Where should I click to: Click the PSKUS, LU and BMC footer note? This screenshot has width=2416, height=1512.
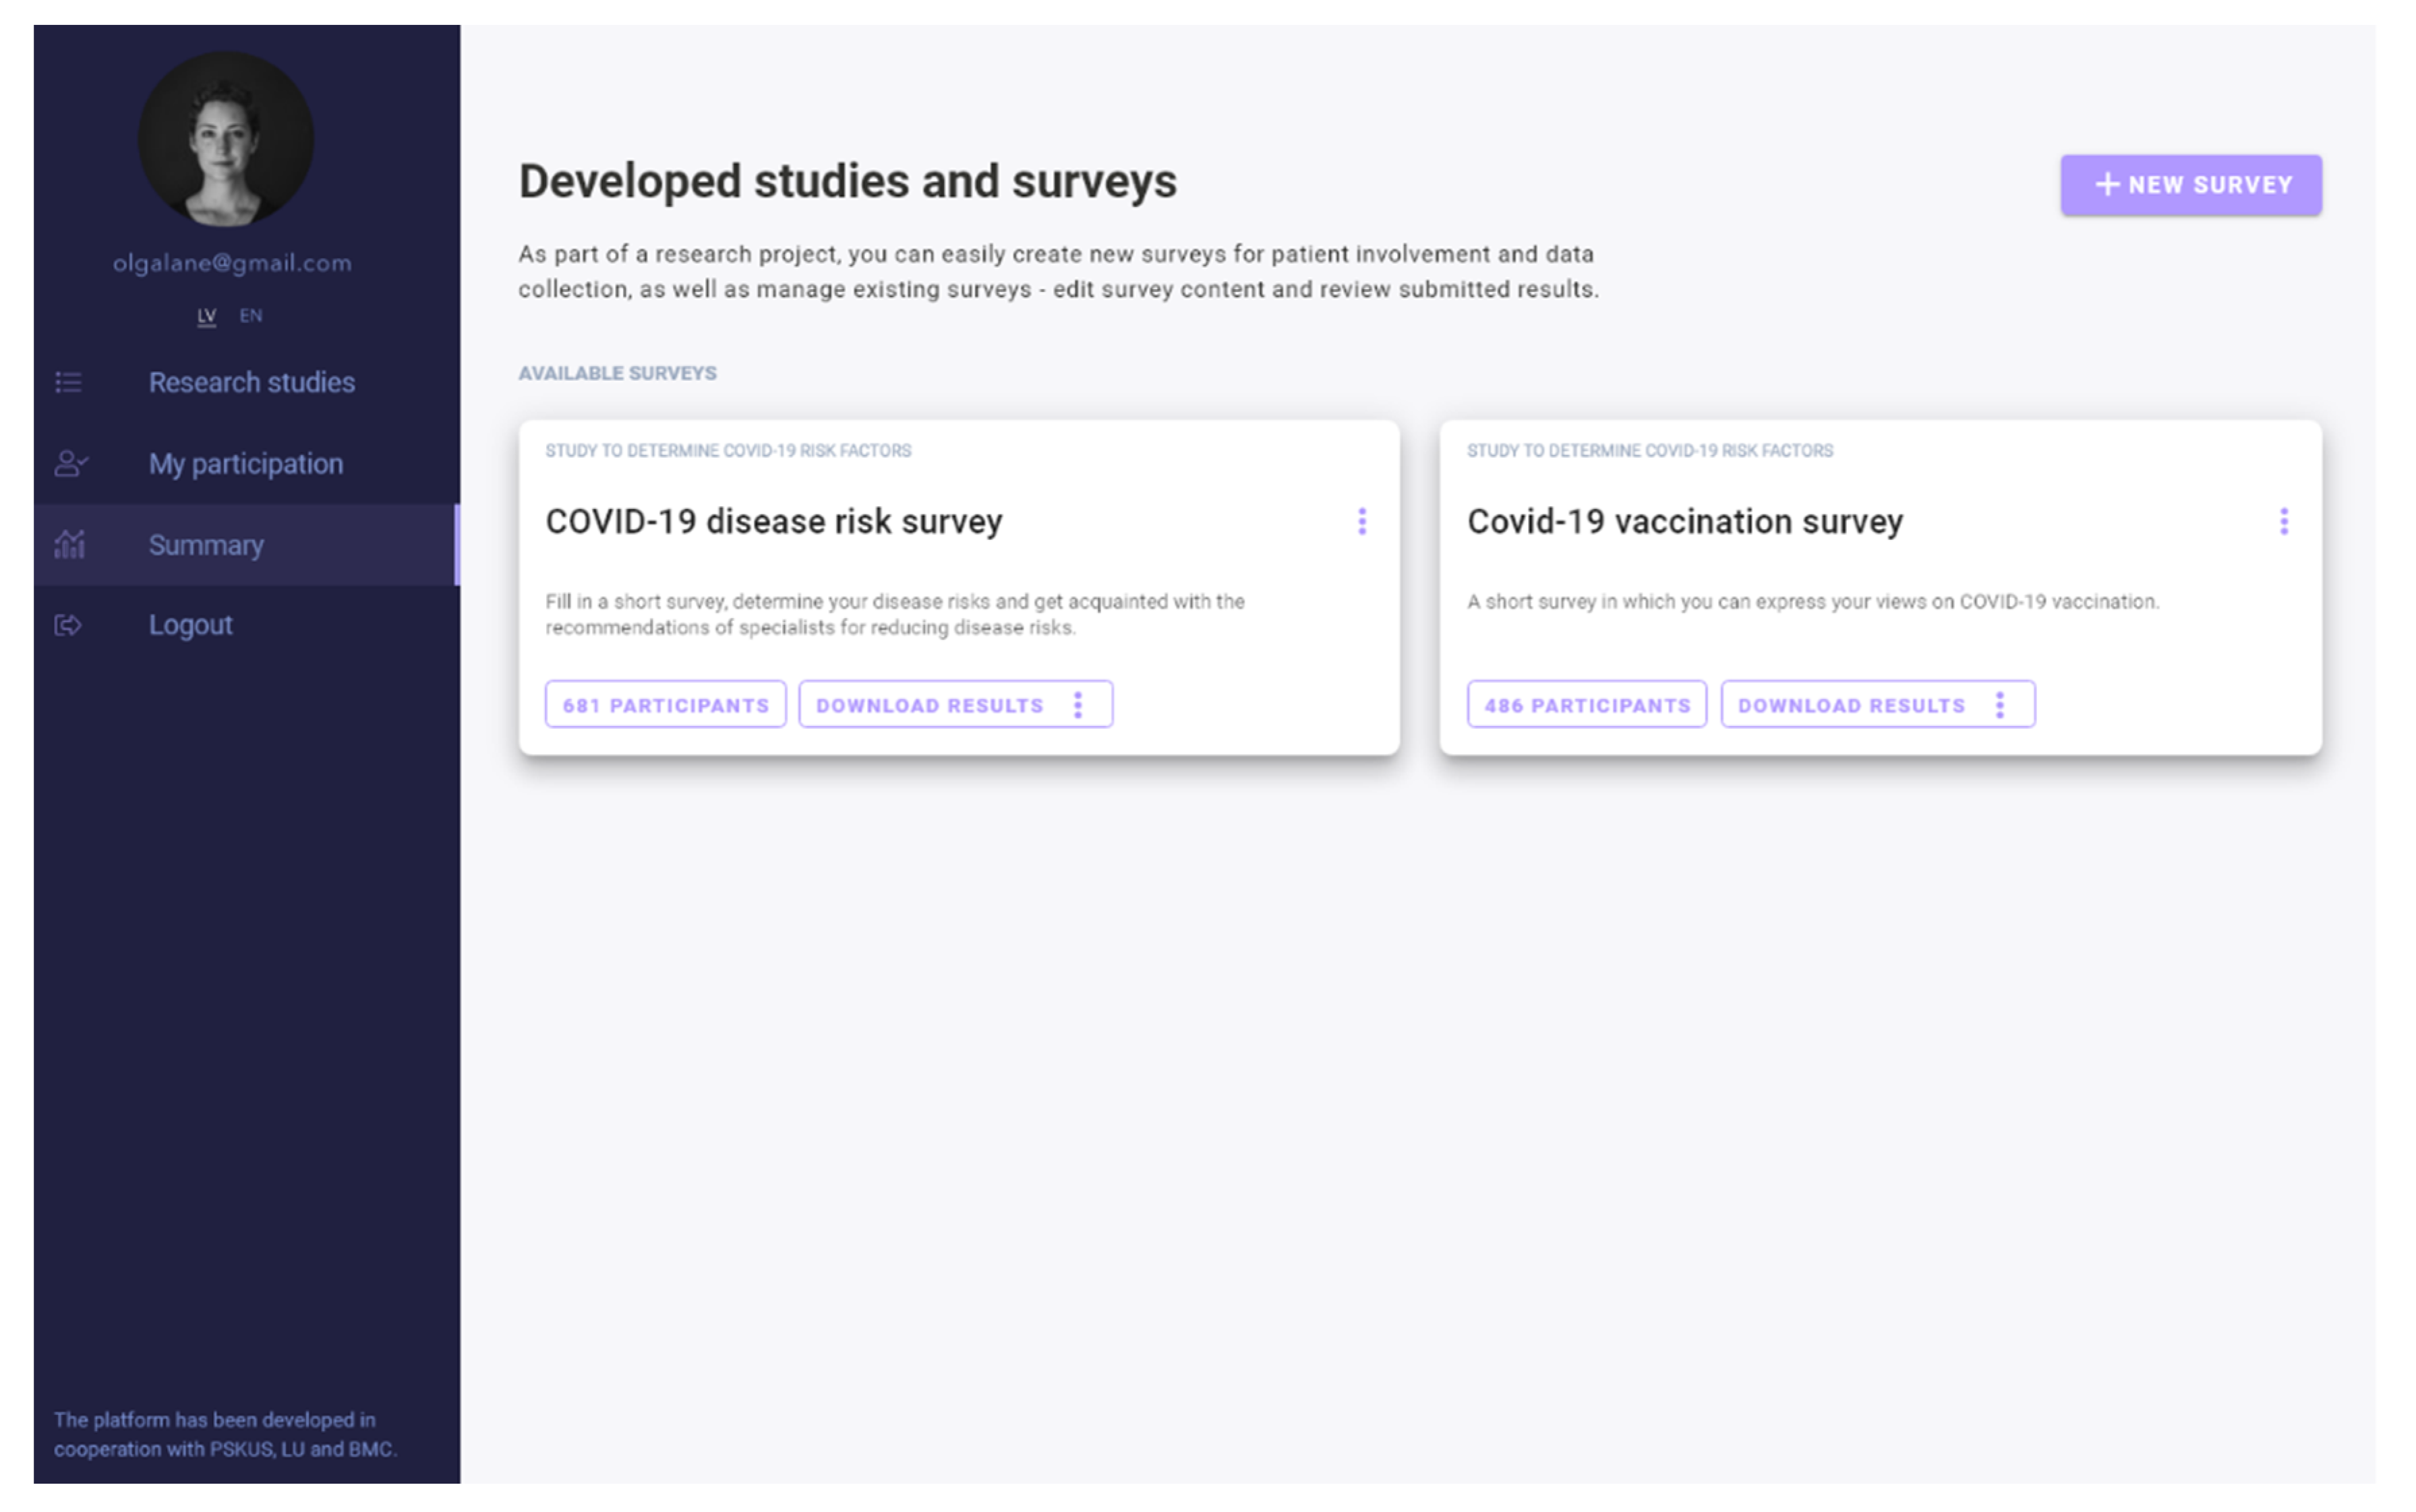coord(225,1434)
